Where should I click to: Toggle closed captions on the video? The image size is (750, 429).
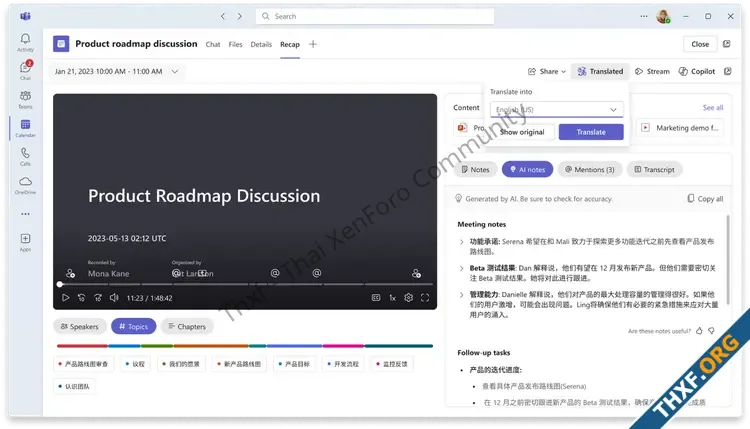tap(376, 297)
